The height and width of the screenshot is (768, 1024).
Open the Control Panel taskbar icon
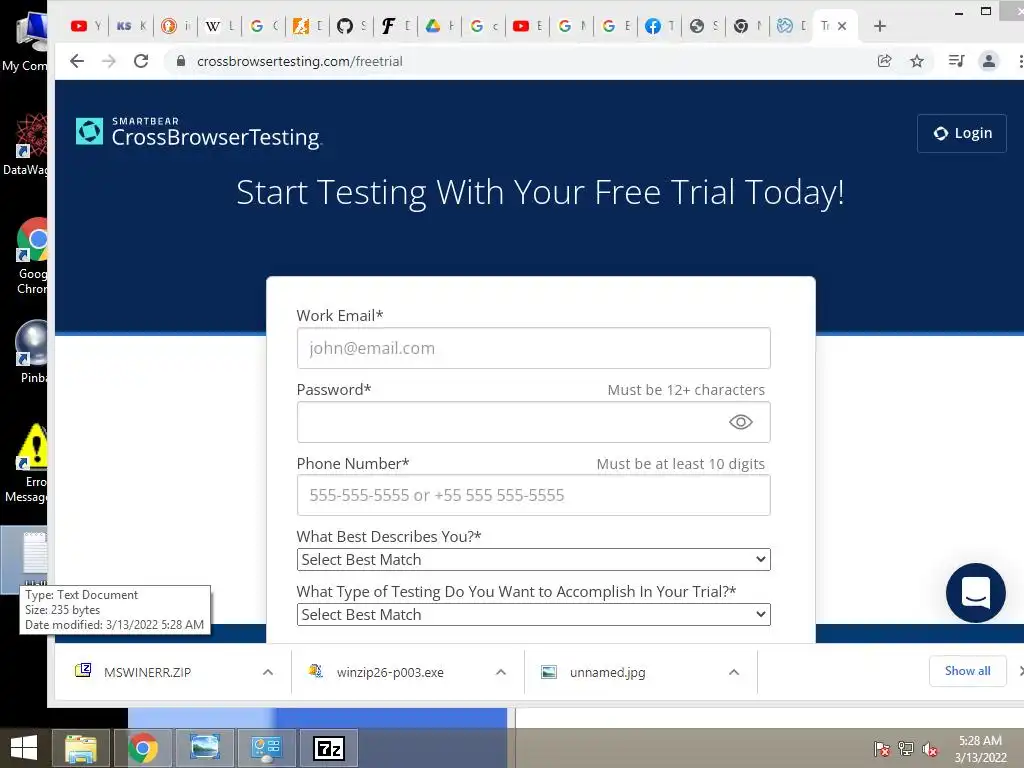click(x=266, y=748)
